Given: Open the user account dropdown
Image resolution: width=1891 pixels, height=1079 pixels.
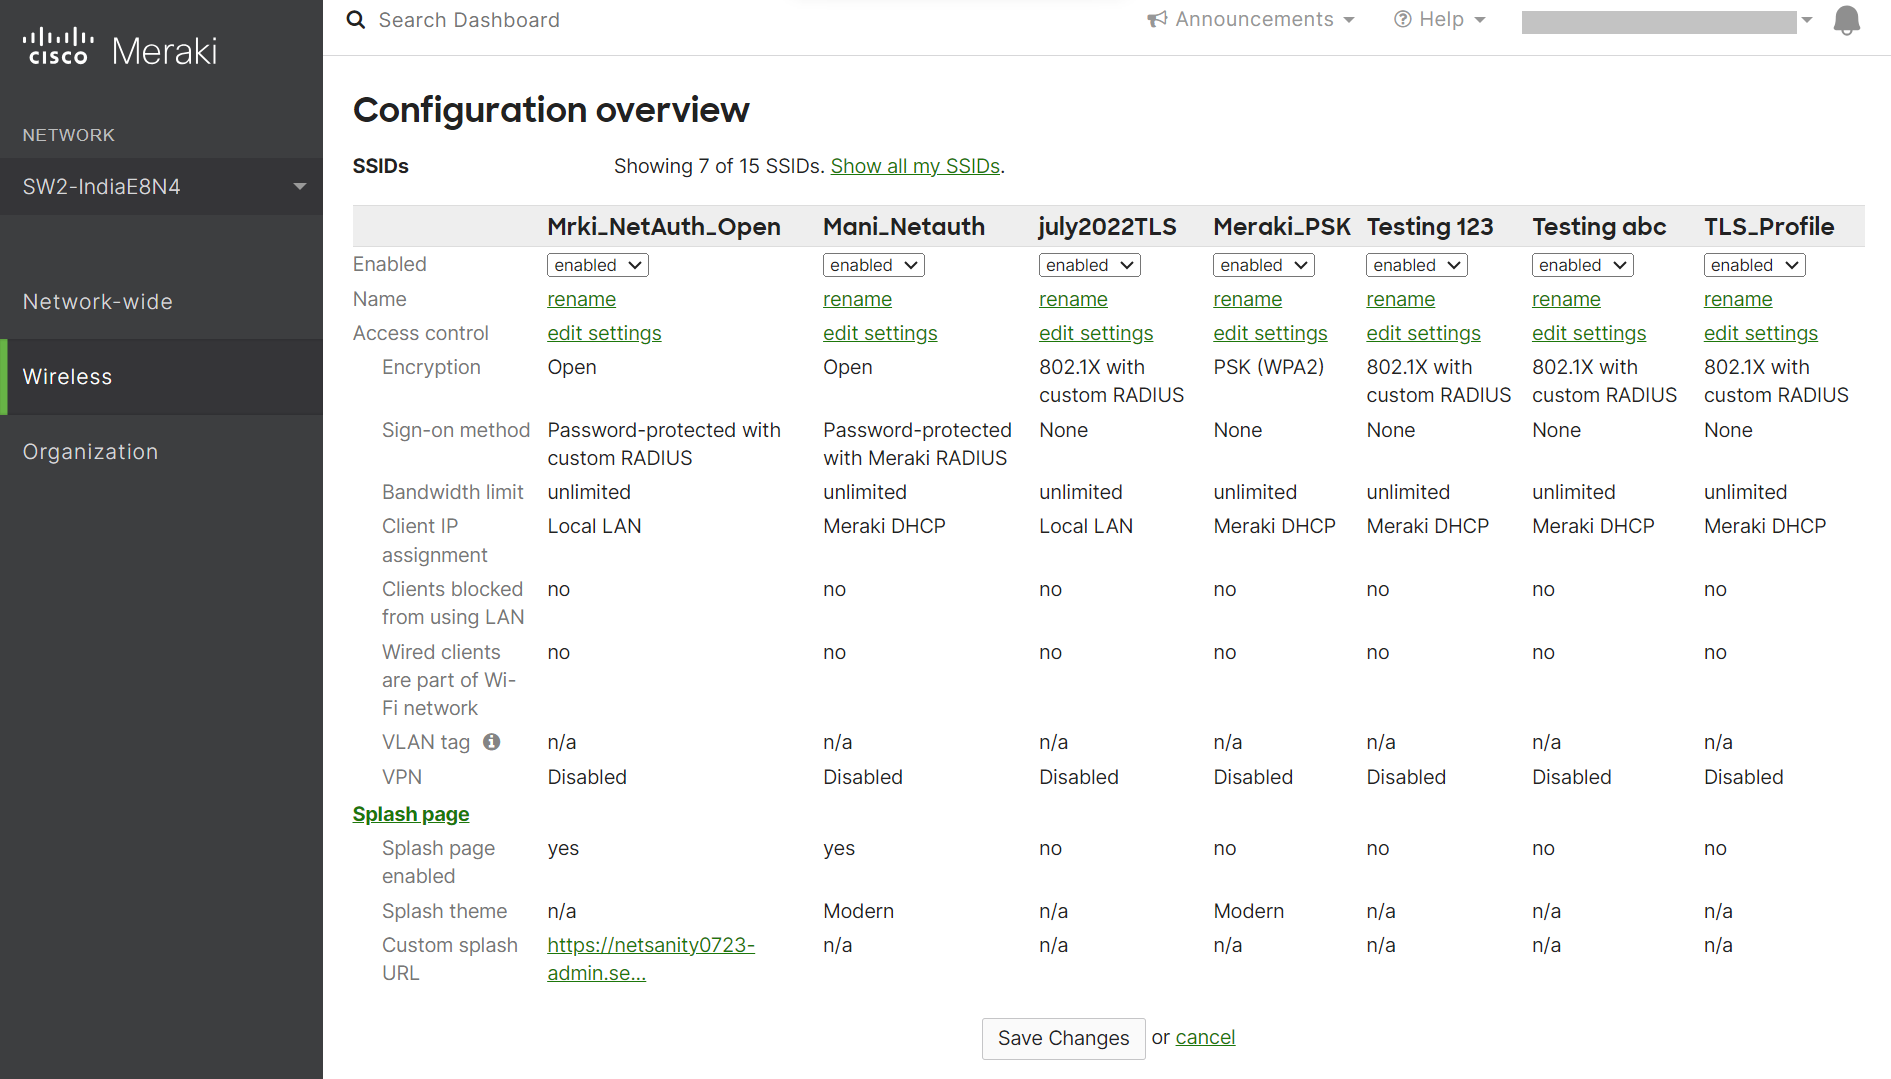Looking at the screenshot, I should [1667, 22].
